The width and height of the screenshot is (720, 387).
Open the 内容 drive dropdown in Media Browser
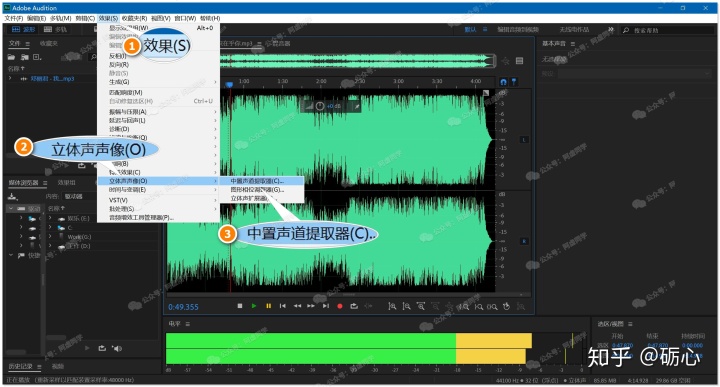click(x=80, y=196)
